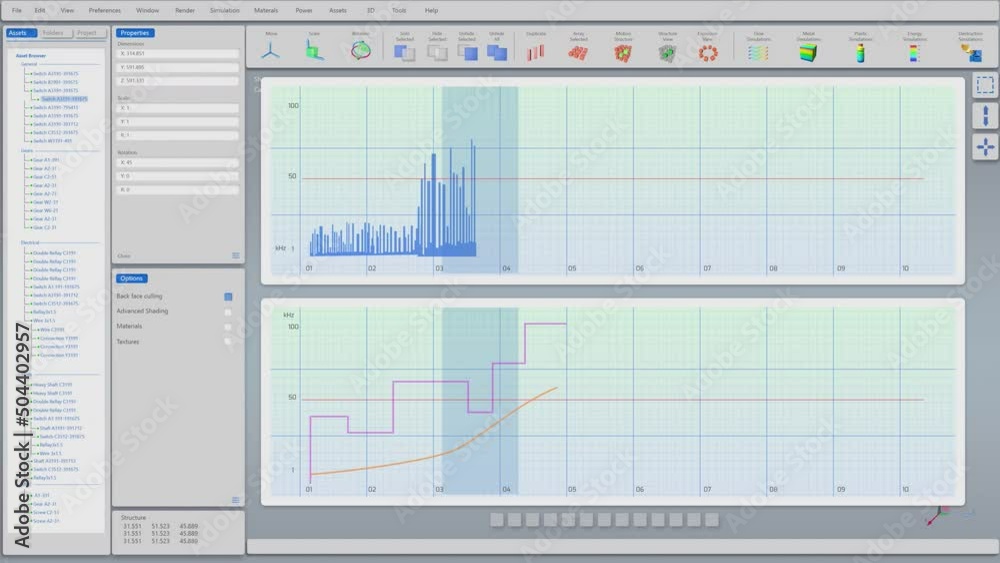Activate the rectangle selection tool
The height and width of the screenshot is (563, 1000).
tap(985, 85)
